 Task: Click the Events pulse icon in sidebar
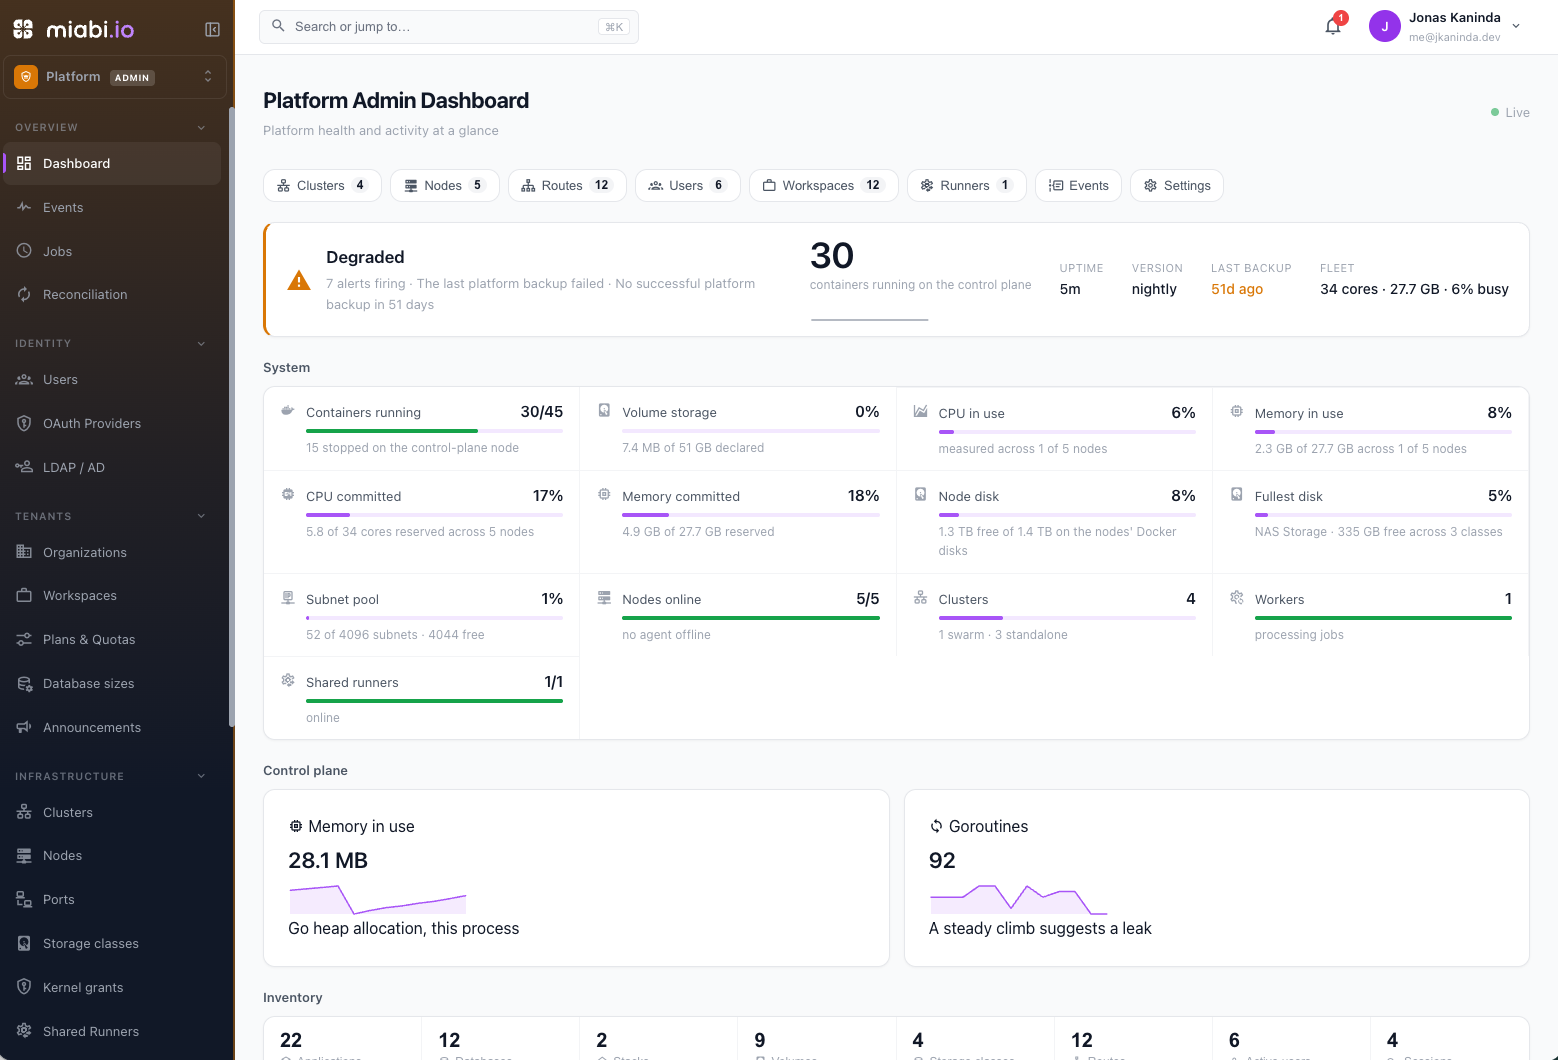[24, 207]
